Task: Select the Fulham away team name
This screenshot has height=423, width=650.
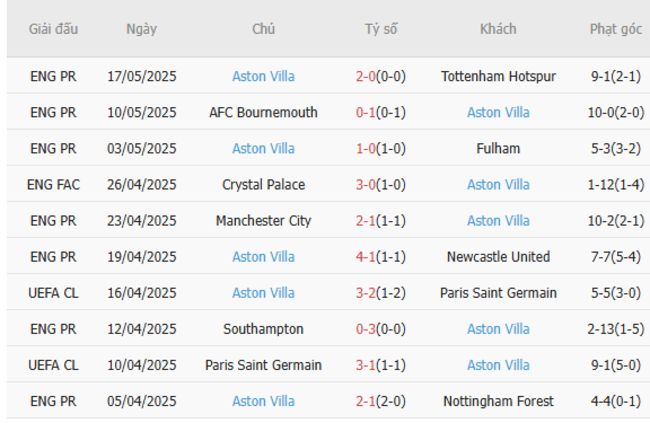Action: (x=498, y=148)
